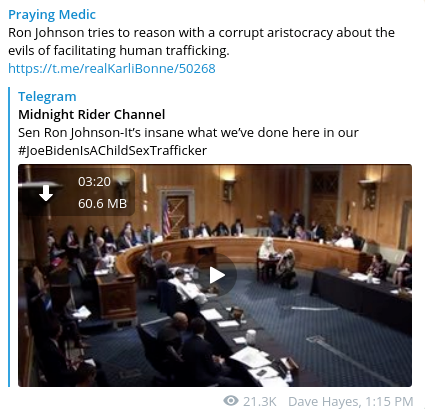Click the duration and size overlay badge
425x409 pixels.
[77, 192]
